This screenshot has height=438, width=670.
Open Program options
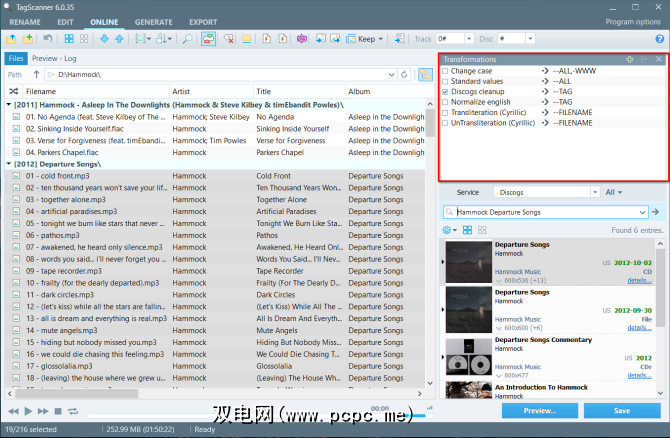pos(633,22)
